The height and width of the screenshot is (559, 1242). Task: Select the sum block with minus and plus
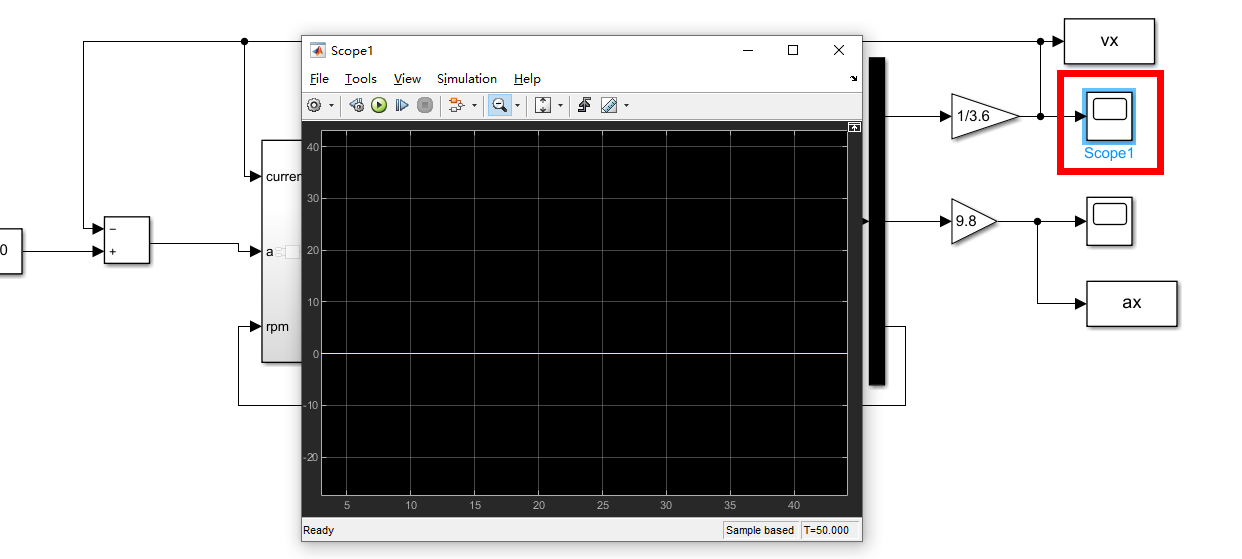coord(127,240)
